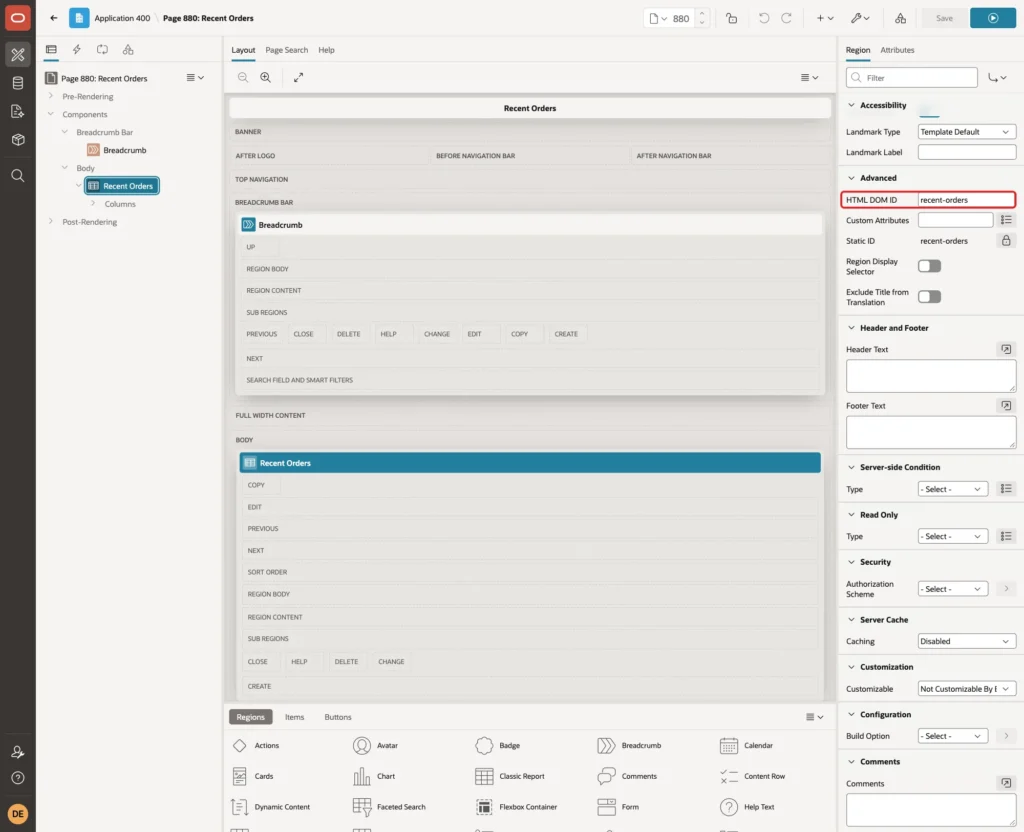The height and width of the screenshot is (832, 1024).
Task: Open the Authorization Scheme dropdown
Action: [952, 589]
